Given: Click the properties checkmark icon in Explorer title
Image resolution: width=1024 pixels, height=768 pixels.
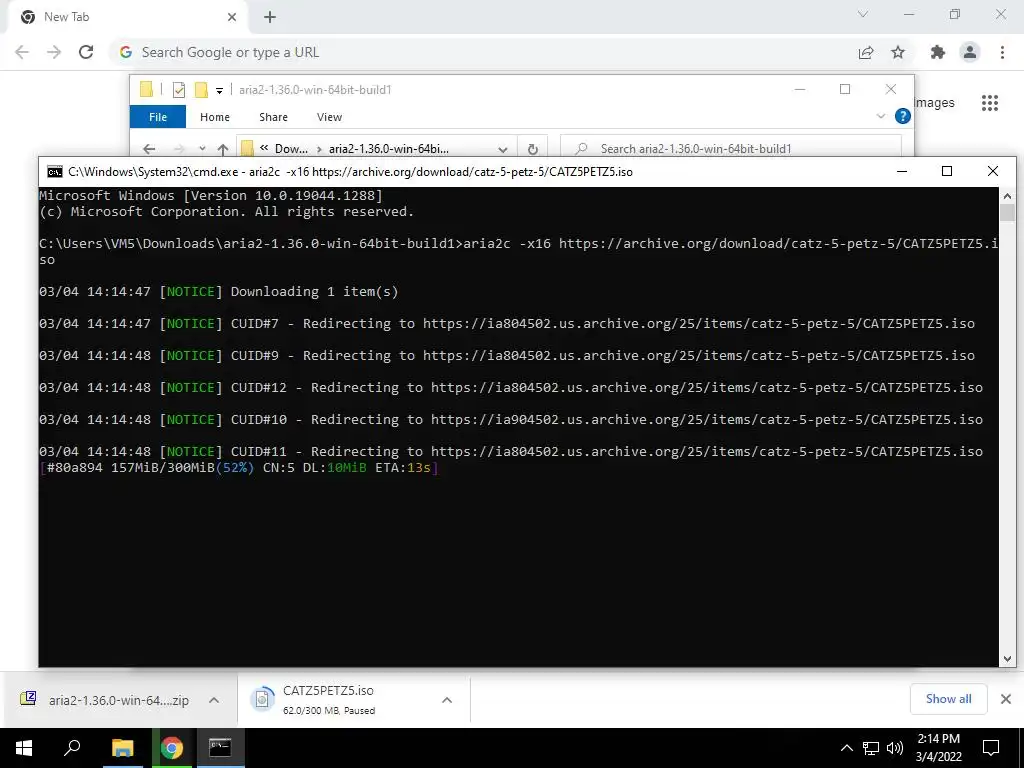Looking at the screenshot, I should click(178, 89).
